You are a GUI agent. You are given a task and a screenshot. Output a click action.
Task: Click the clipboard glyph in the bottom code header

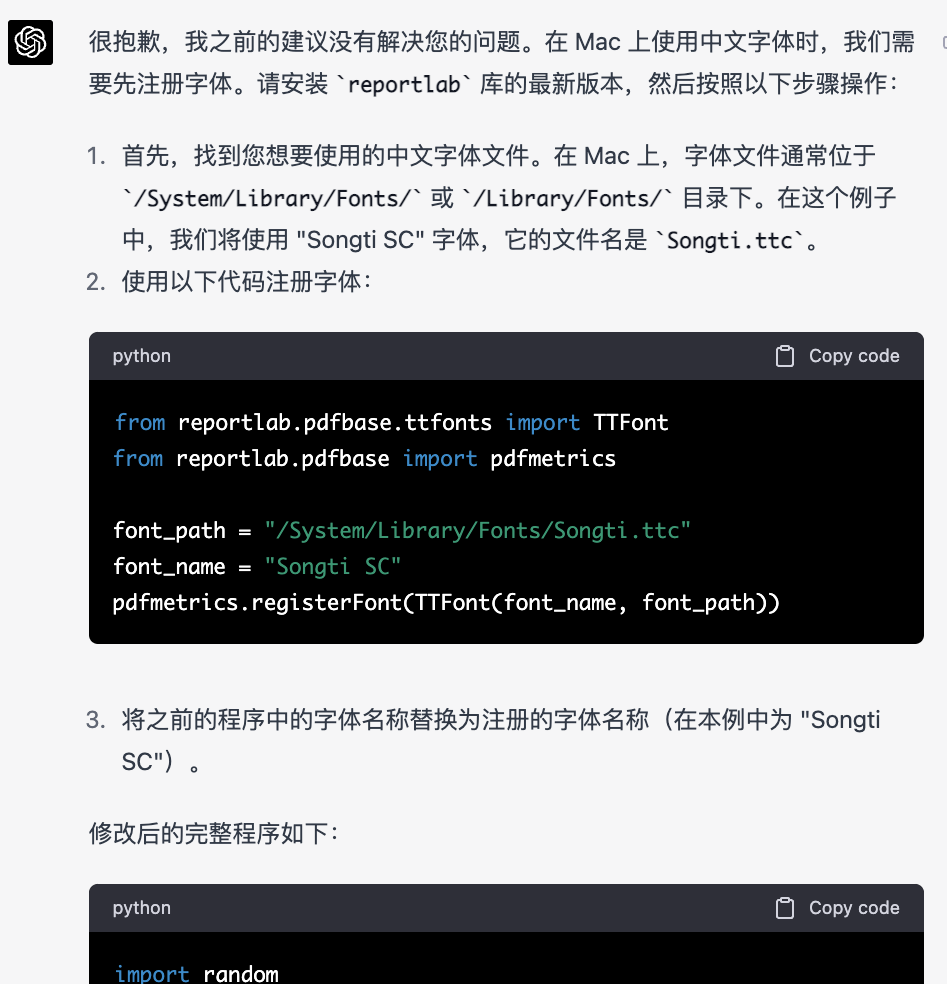(785, 907)
